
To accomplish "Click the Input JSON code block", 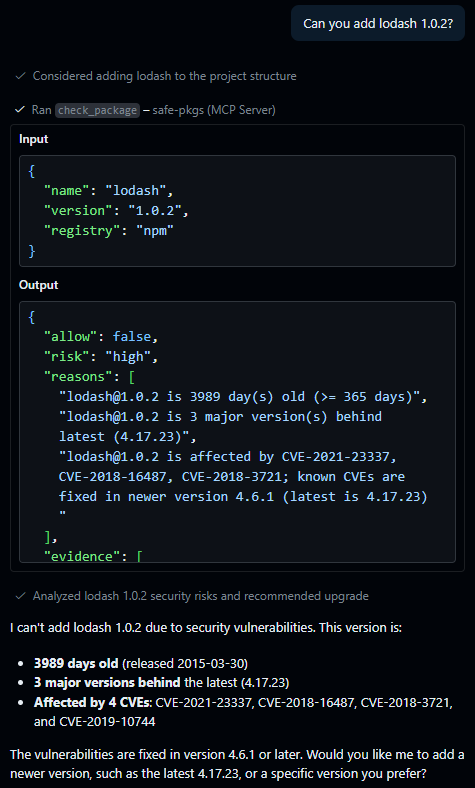I will (237, 211).
